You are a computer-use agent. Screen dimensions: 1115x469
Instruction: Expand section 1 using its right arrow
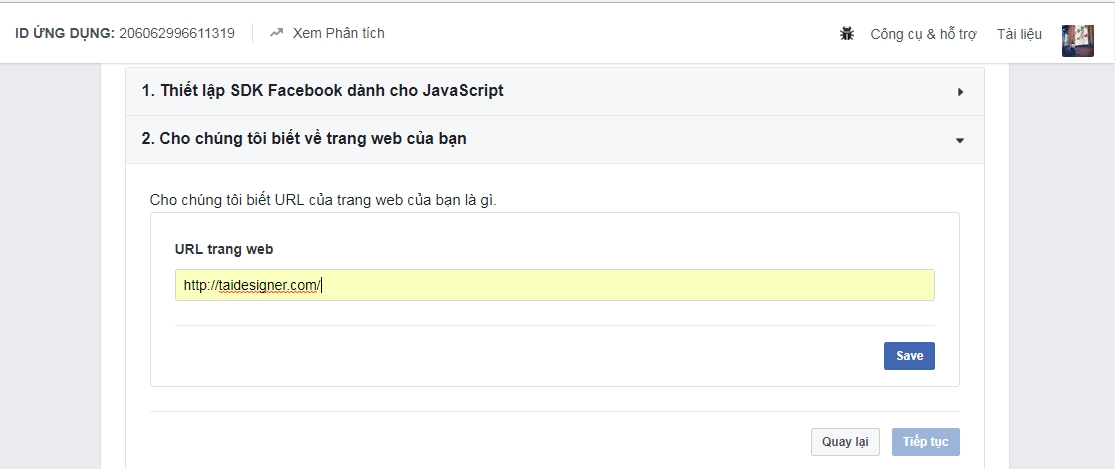point(960,92)
